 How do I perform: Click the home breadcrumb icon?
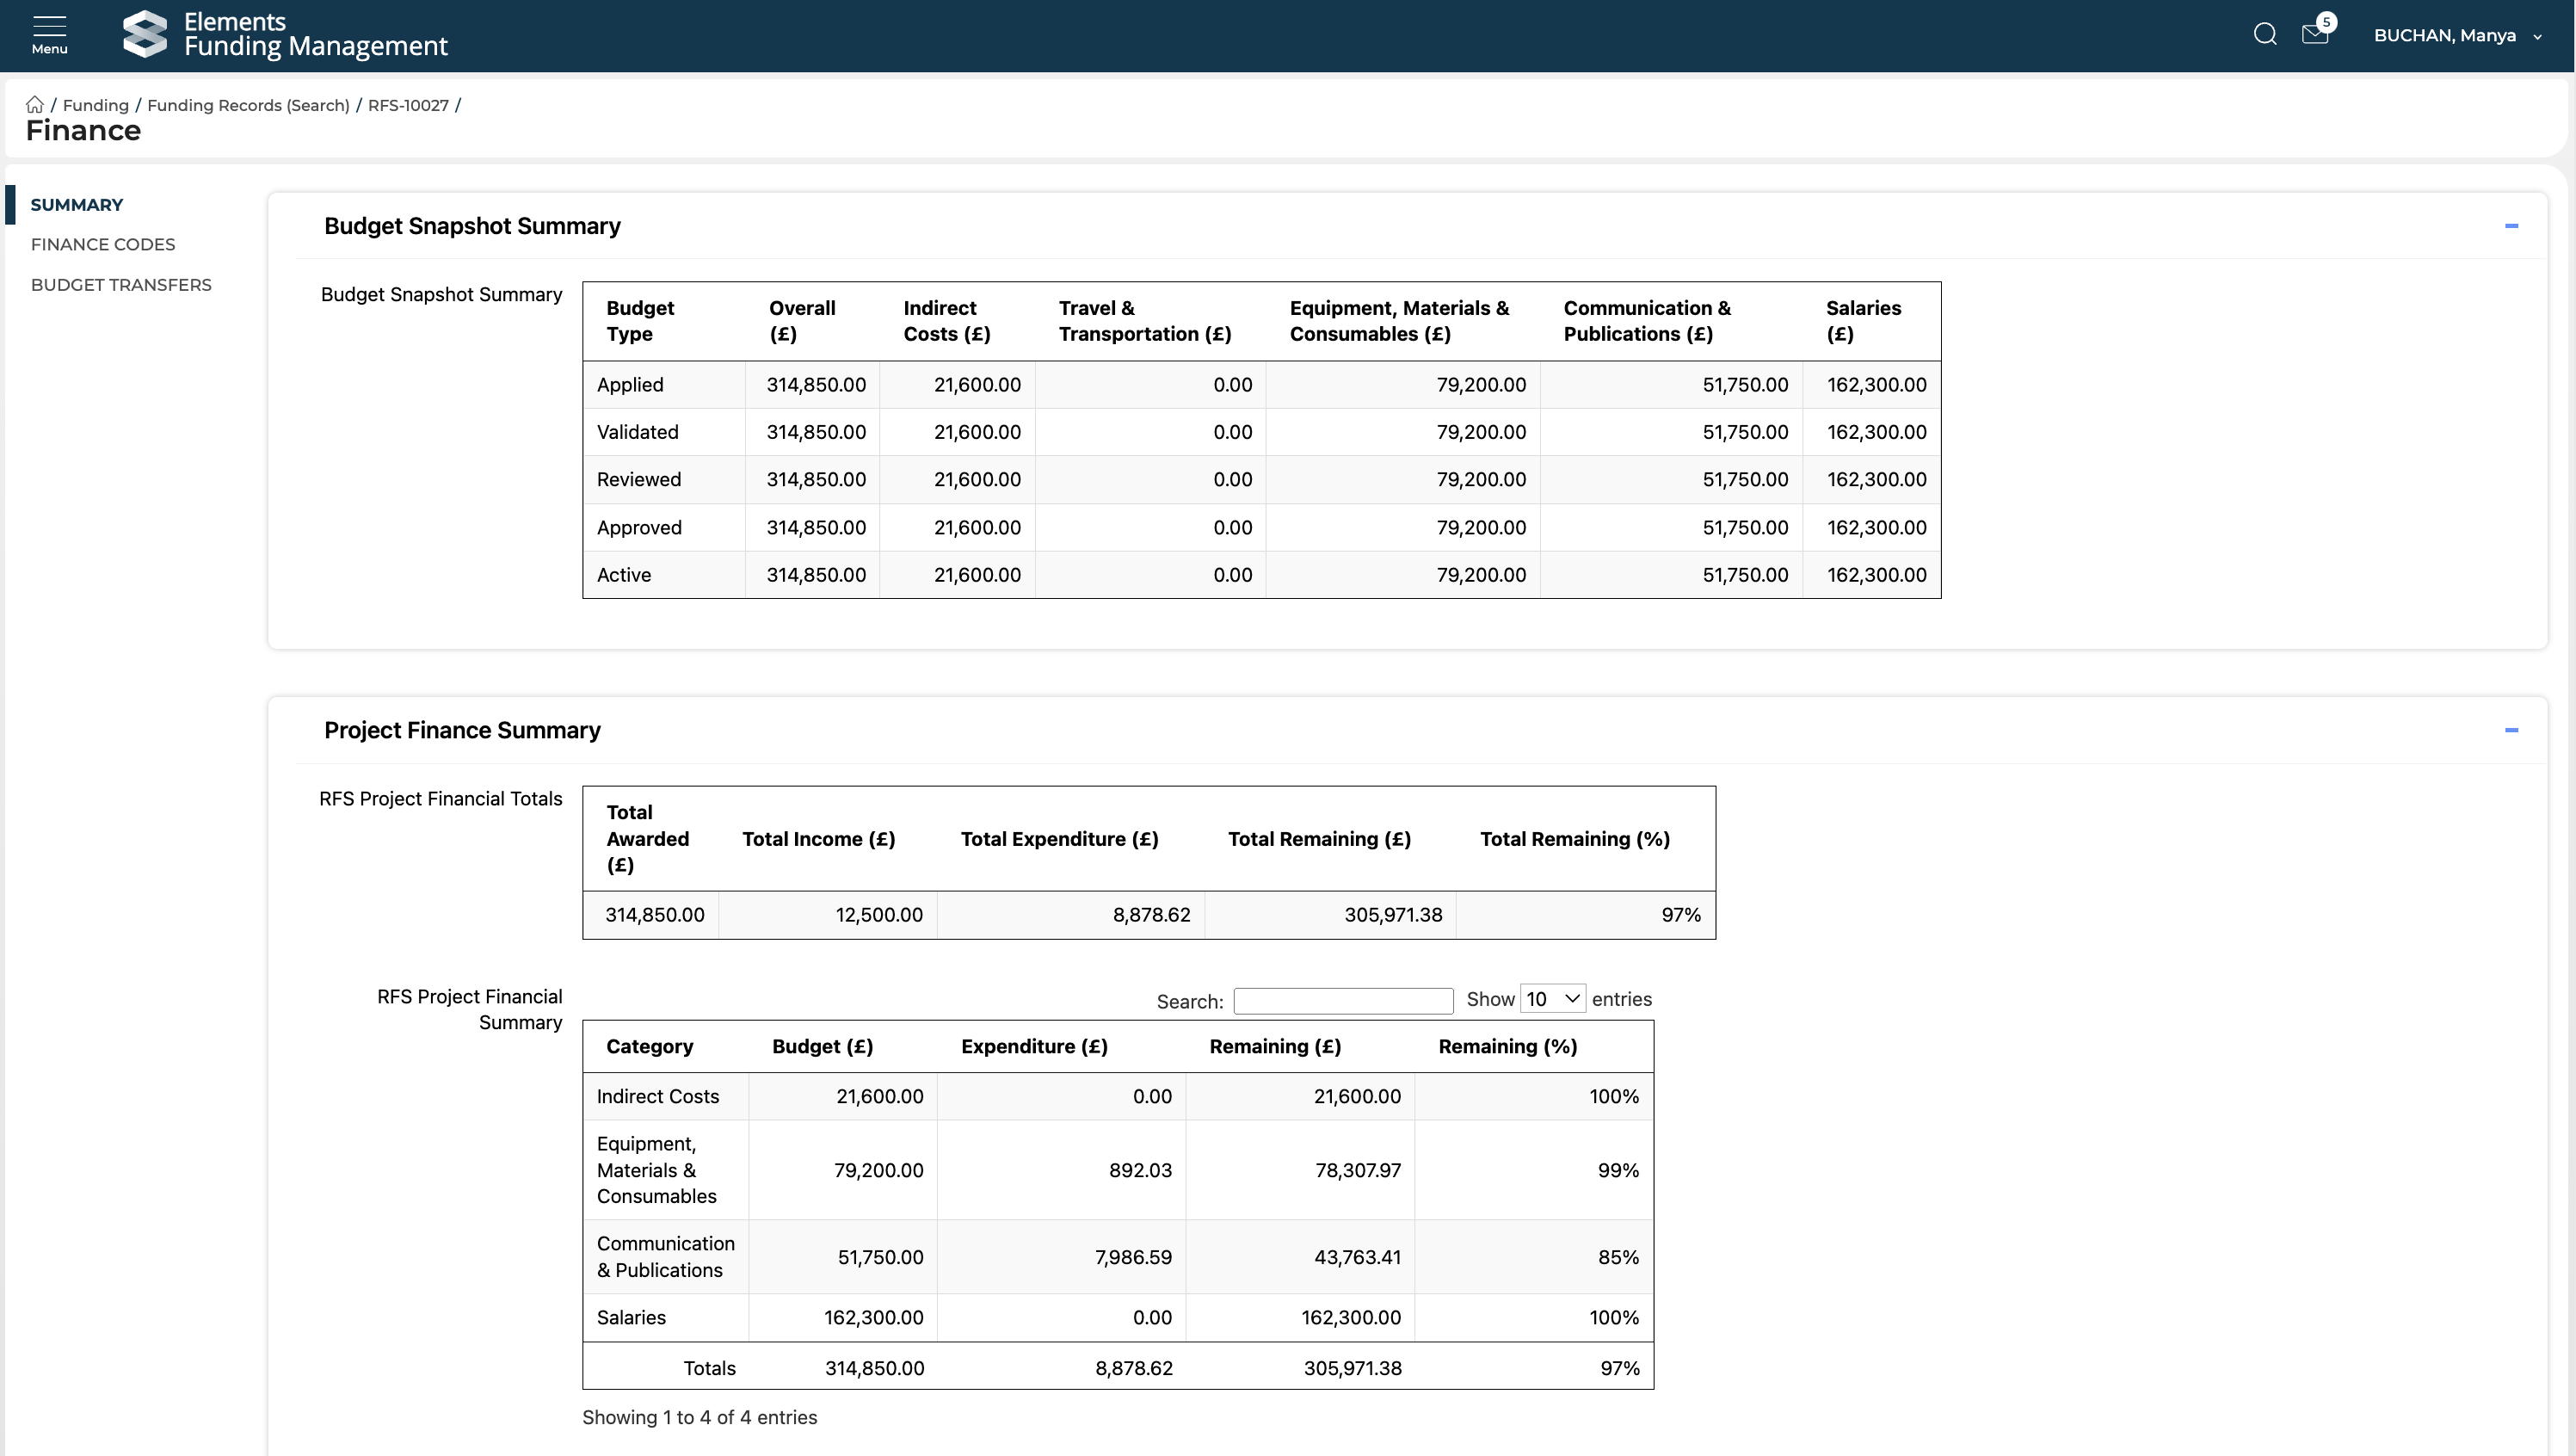[35, 105]
